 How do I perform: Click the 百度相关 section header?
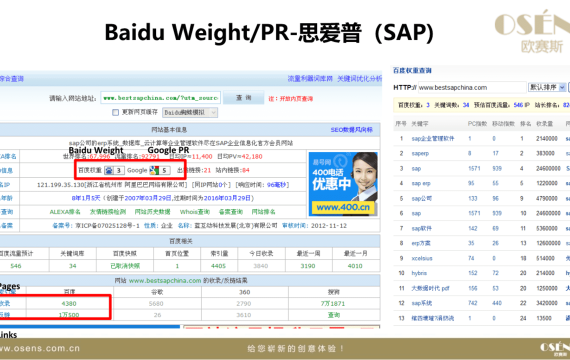pyautogui.click(x=181, y=241)
